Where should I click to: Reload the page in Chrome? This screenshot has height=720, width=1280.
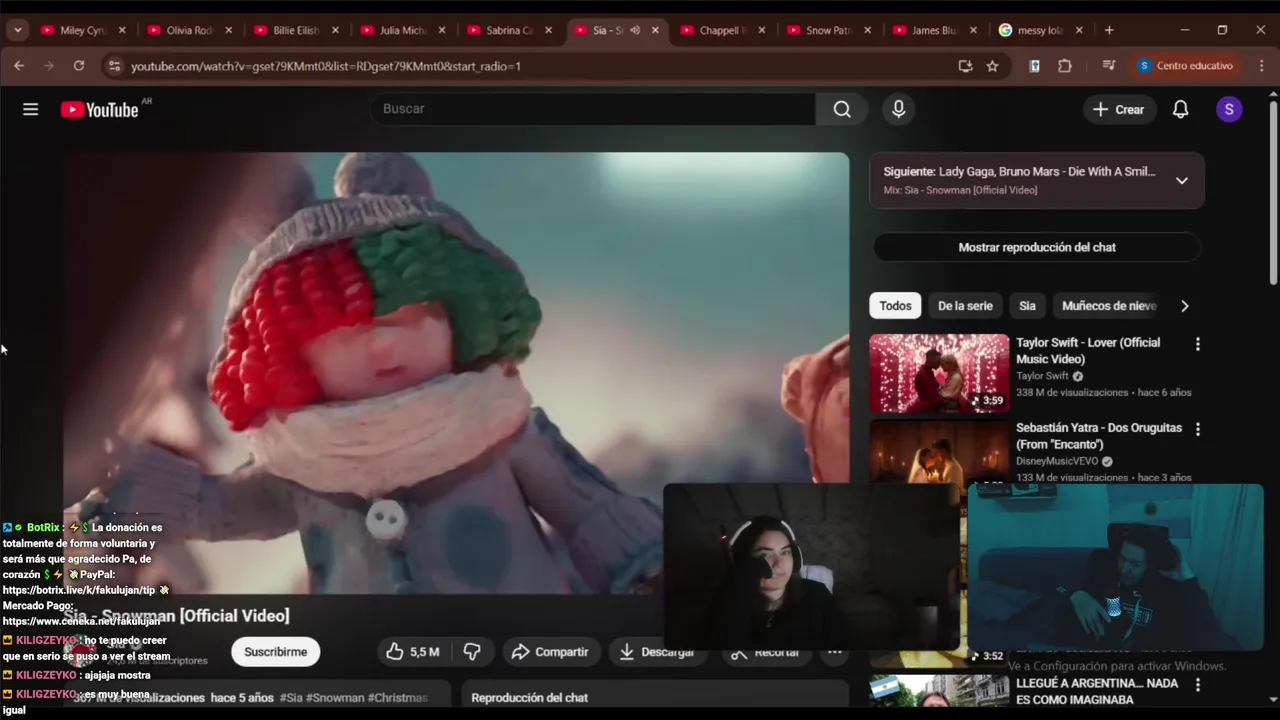[79, 66]
